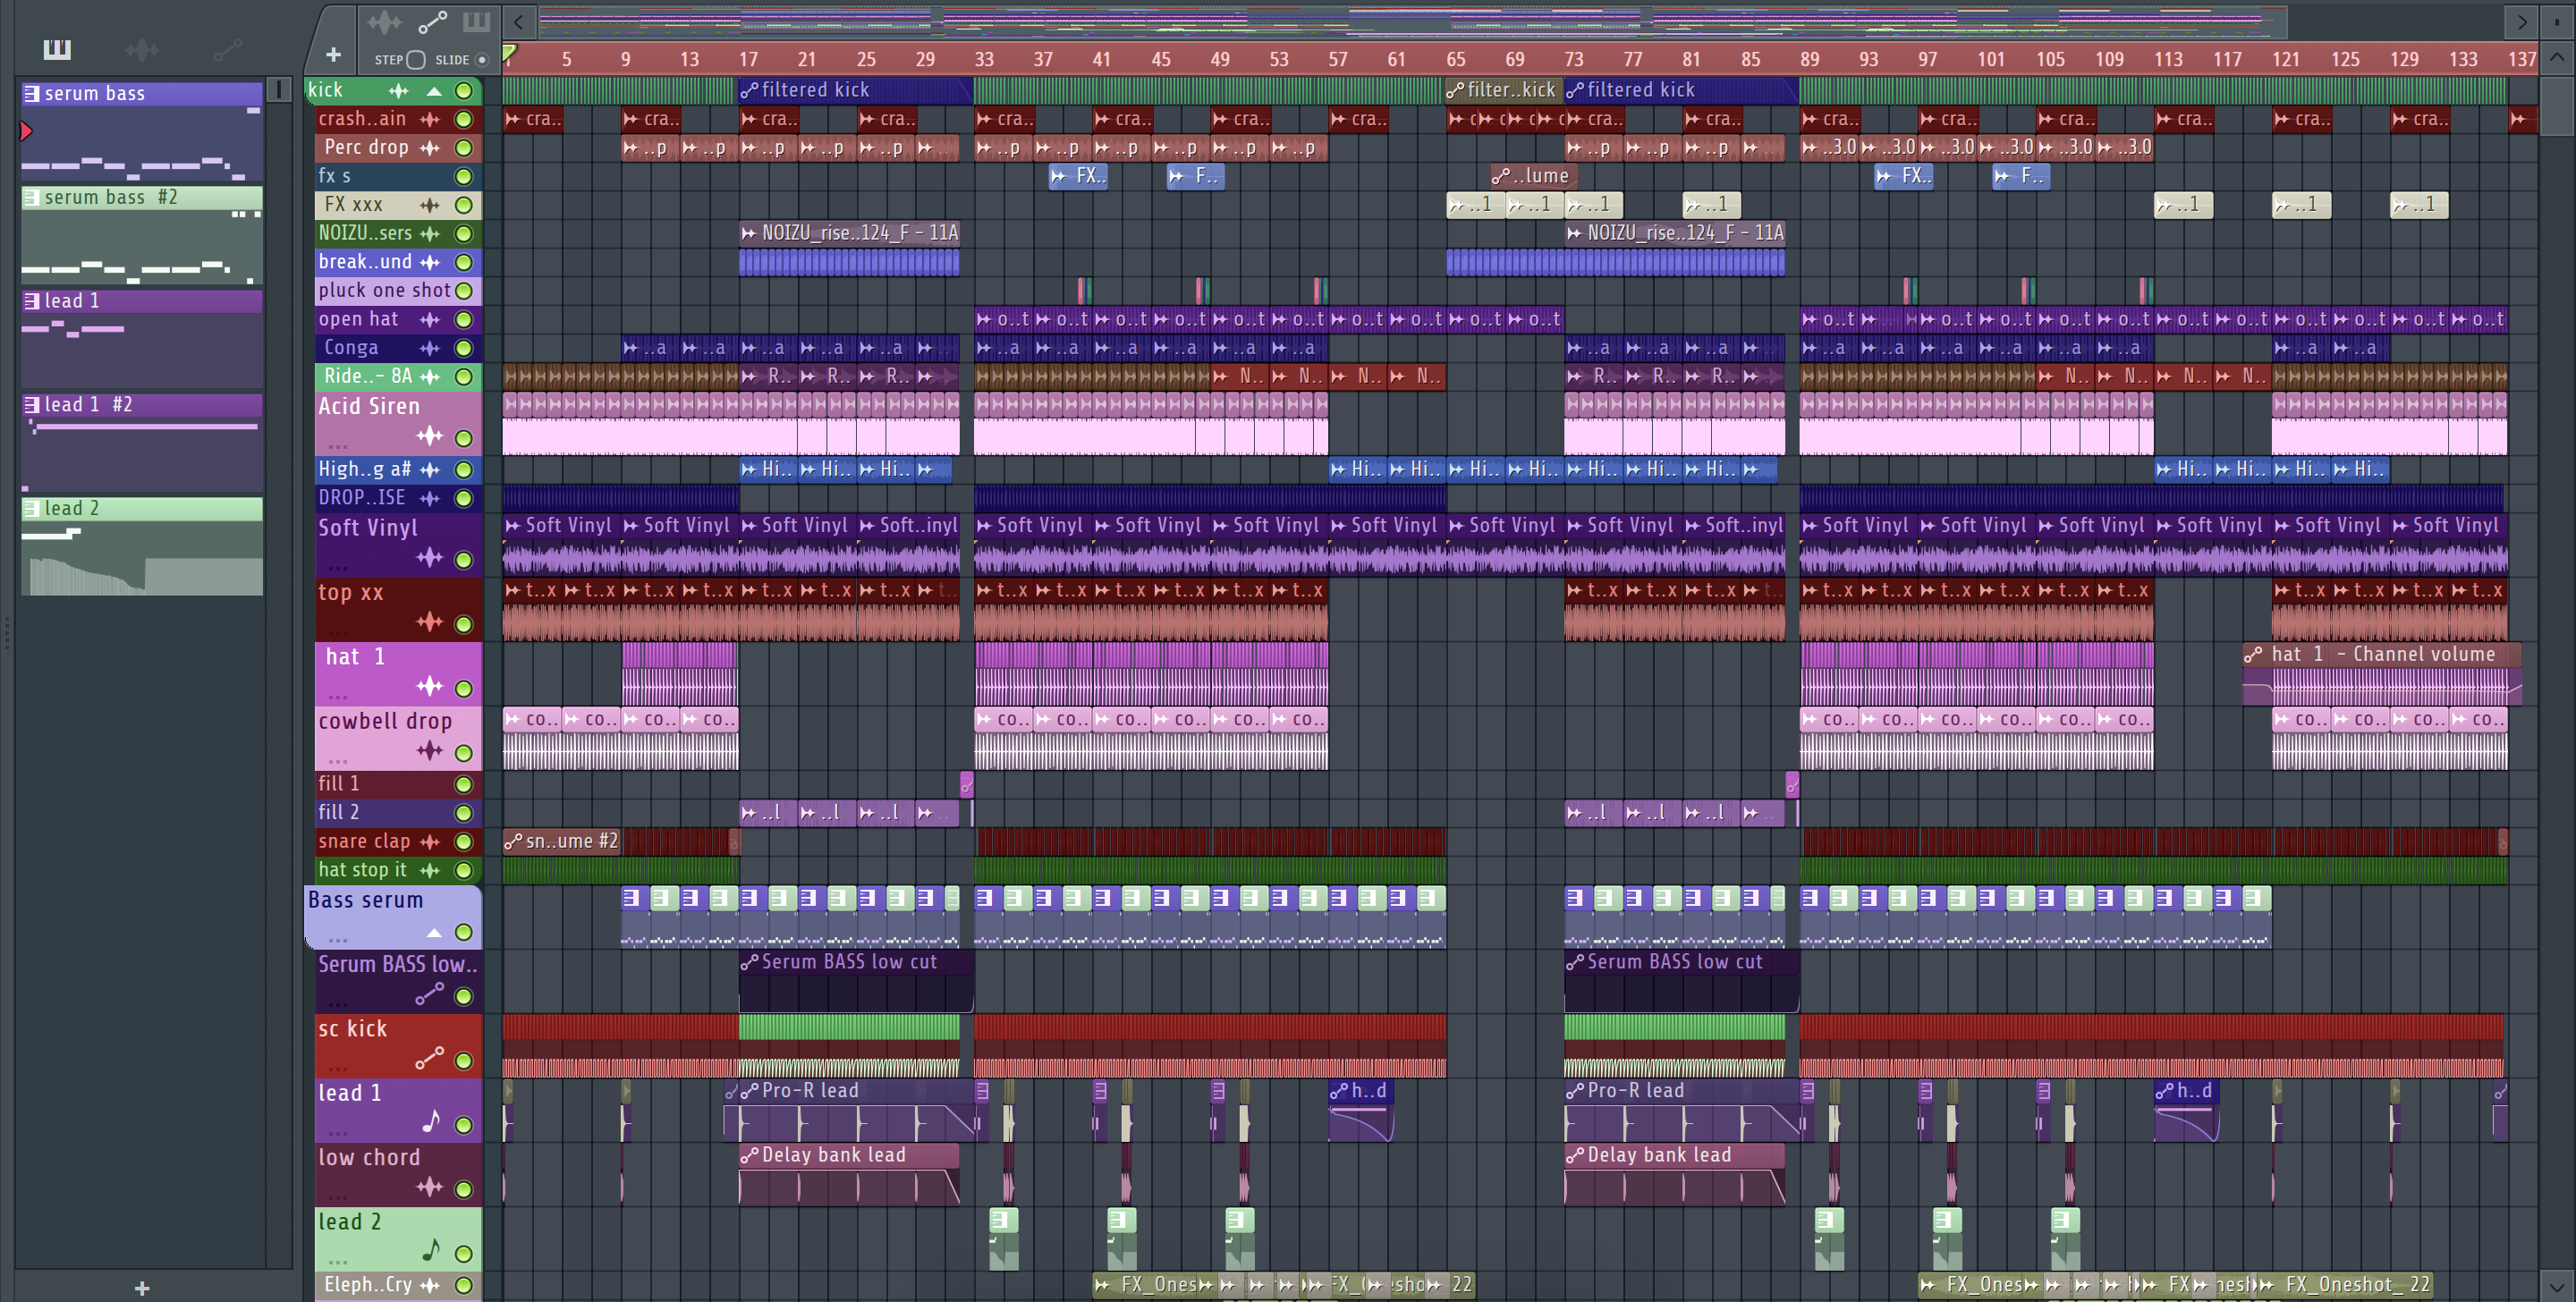This screenshot has height=1302, width=2576.
Task: Choose automation clip focus in playlist toolbar
Action: (432, 22)
